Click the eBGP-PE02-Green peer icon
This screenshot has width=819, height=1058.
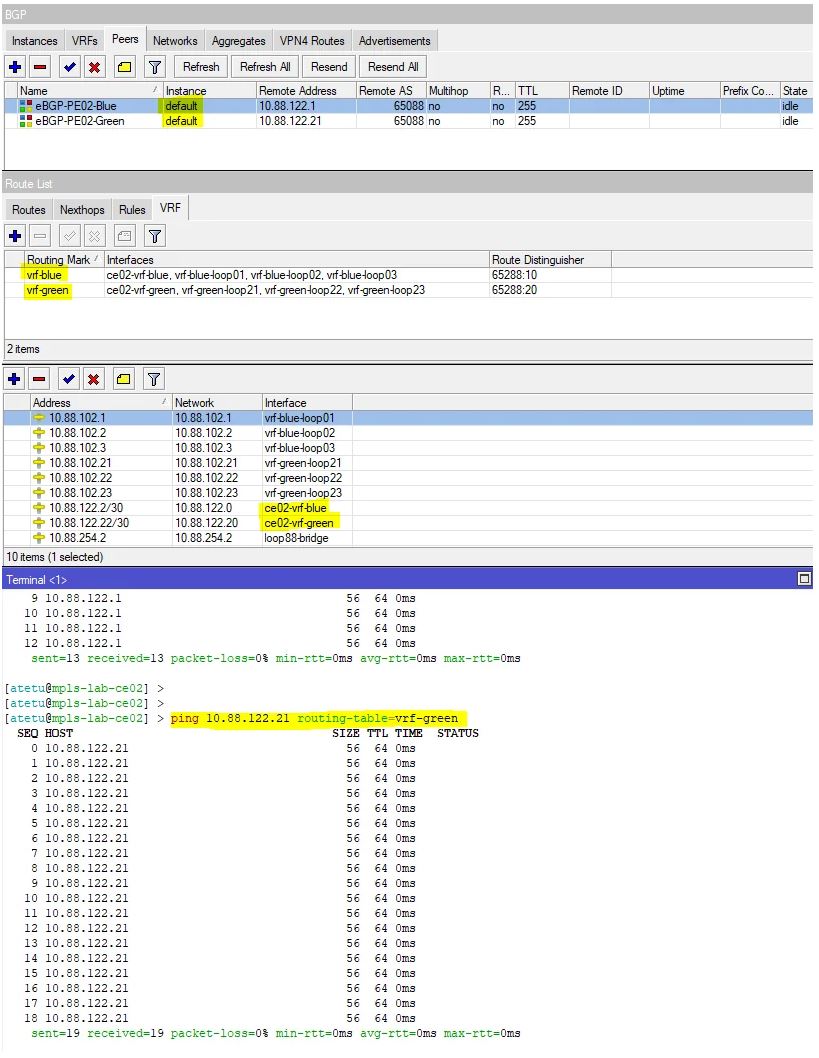26,121
